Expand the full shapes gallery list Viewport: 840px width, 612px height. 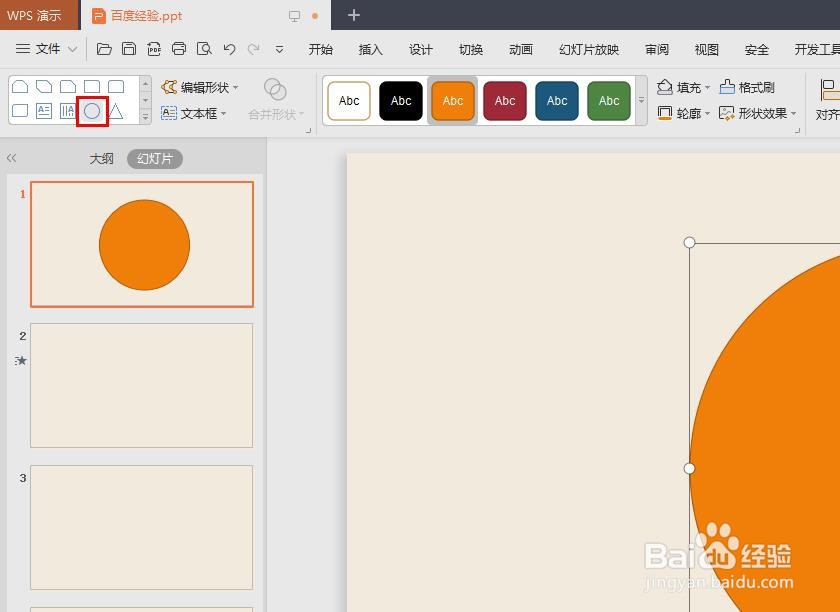[x=145, y=116]
